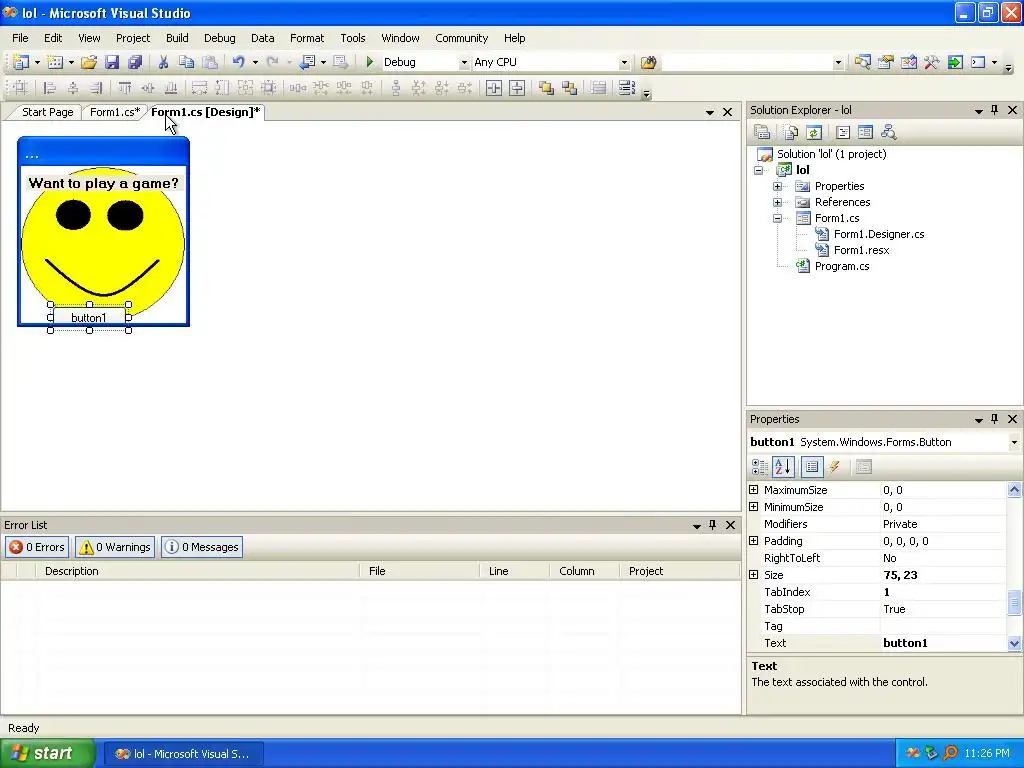Click the Properties panel scrollbar thumb

[1014, 603]
